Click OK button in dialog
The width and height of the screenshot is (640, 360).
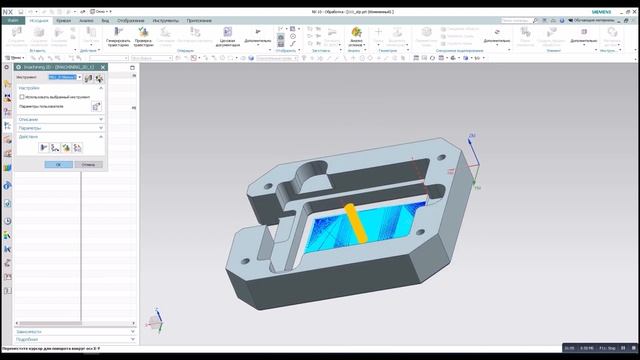pos(58,164)
